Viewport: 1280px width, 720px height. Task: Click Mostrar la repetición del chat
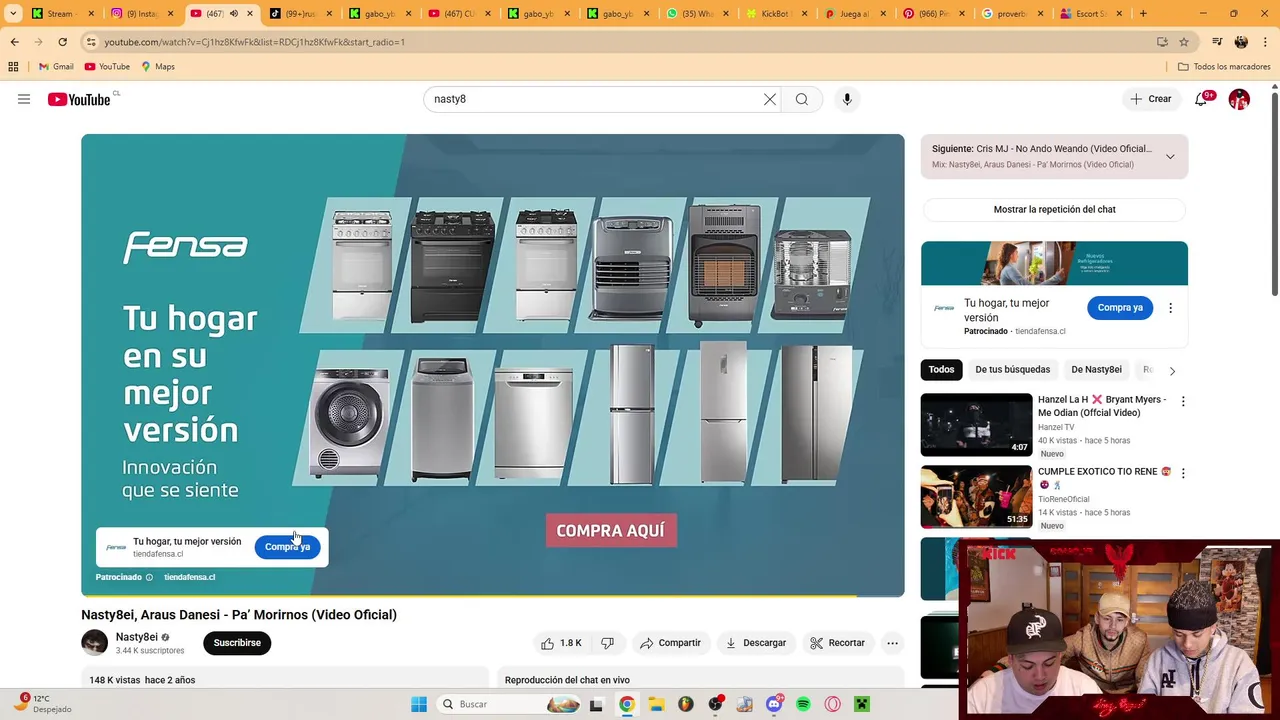pyautogui.click(x=1054, y=210)
